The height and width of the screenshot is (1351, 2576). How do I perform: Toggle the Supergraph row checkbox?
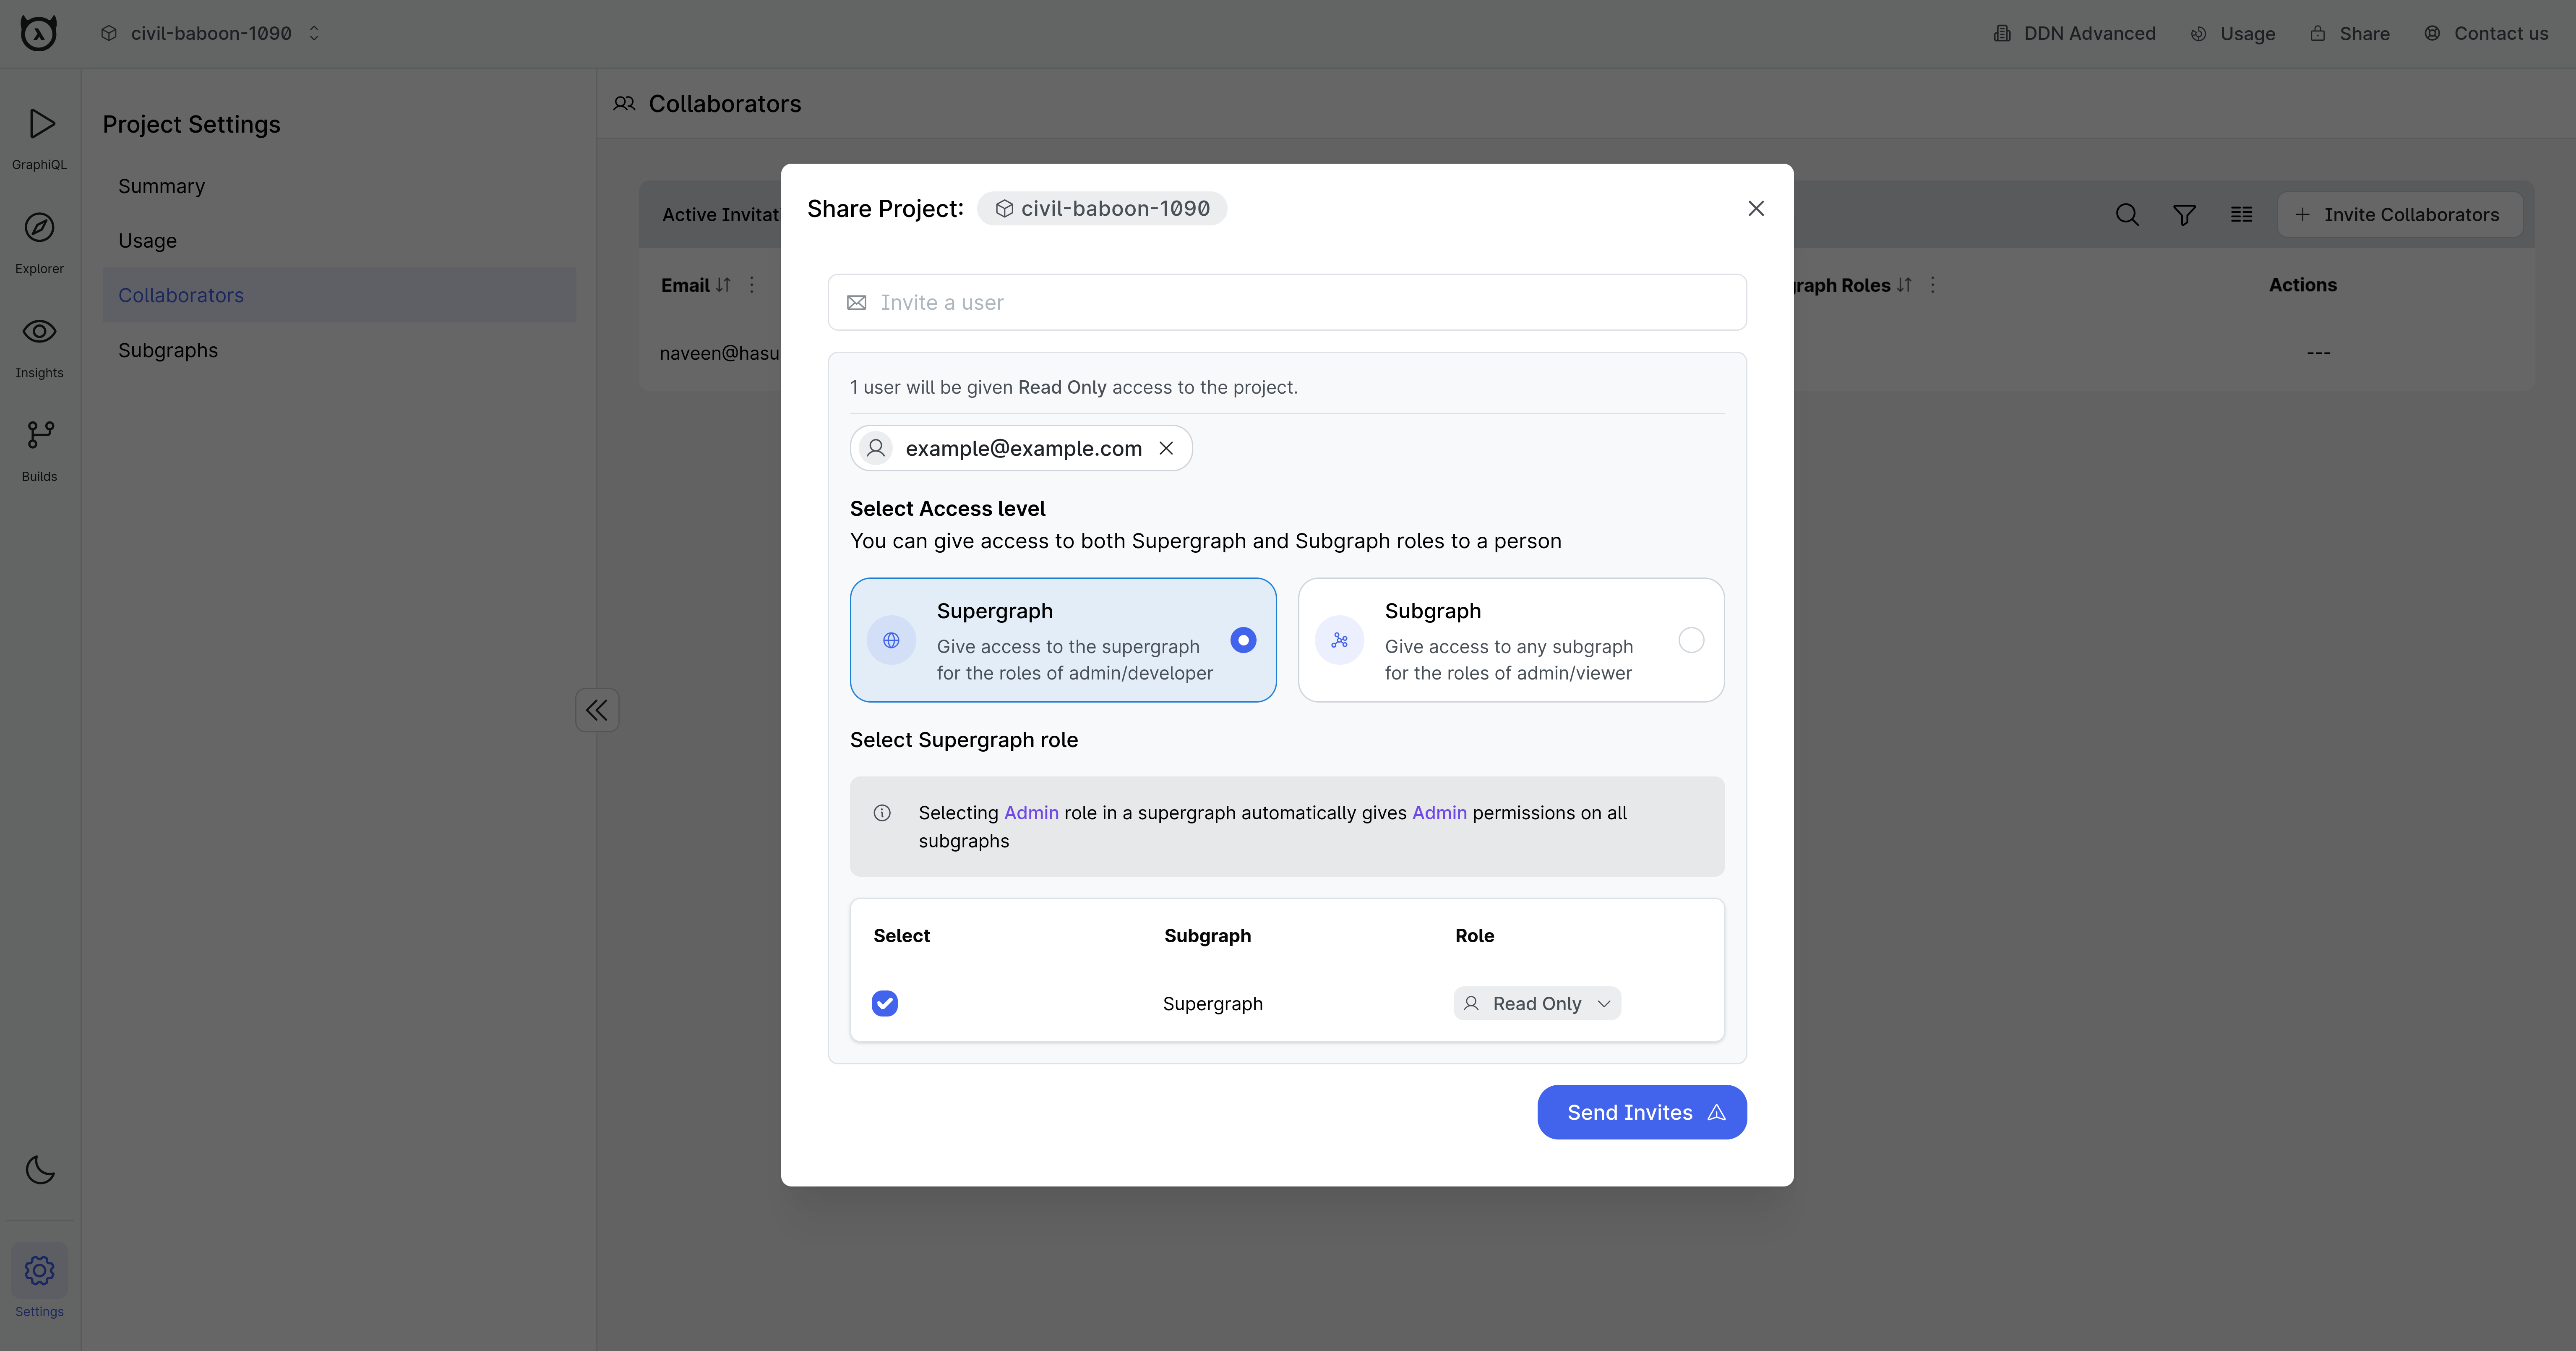(885, 1003)
